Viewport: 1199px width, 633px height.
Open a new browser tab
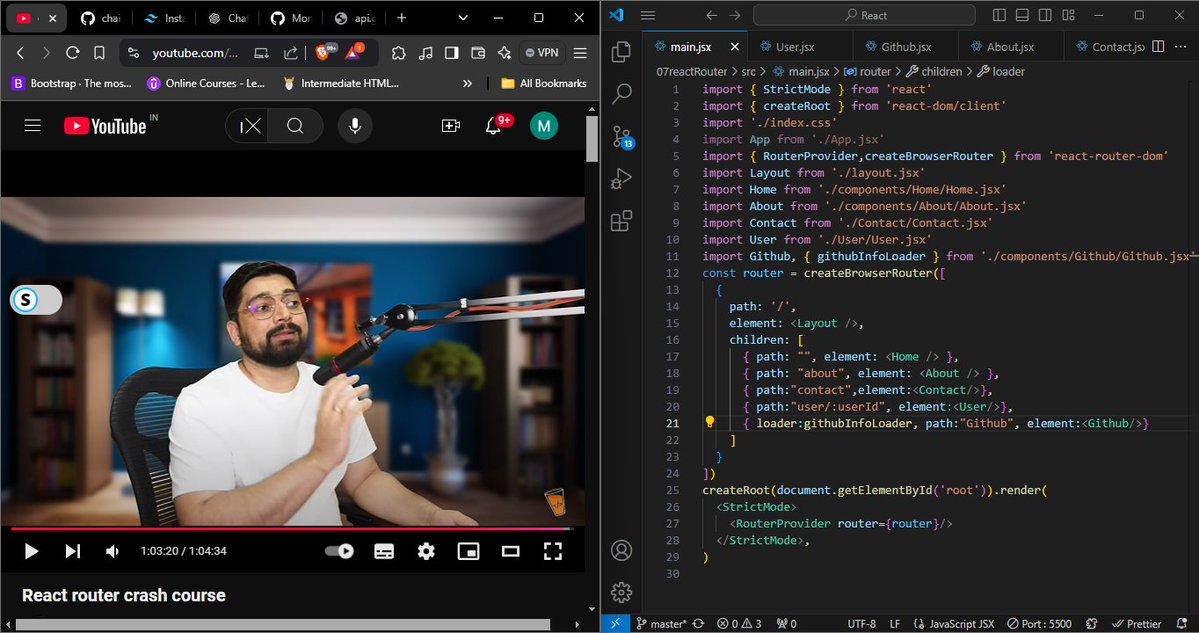[x=401, y=18]
